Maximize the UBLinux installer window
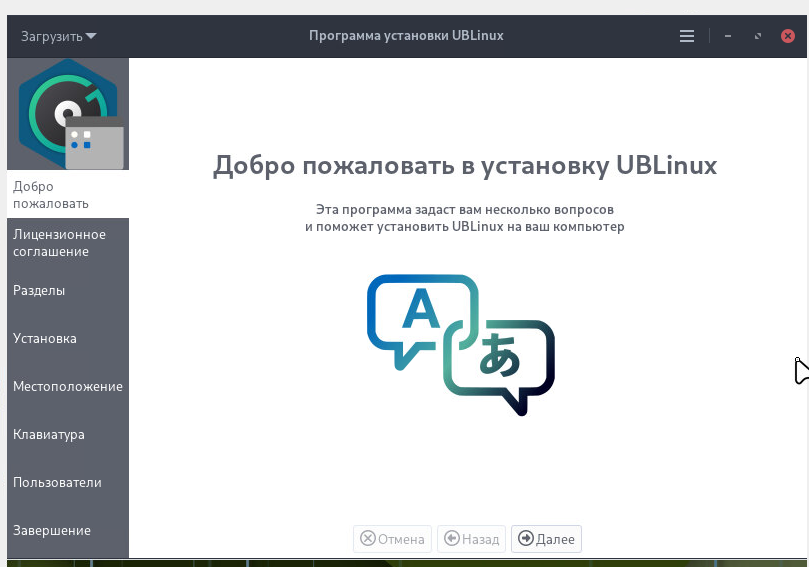The image size is (809, 567). 757,36
